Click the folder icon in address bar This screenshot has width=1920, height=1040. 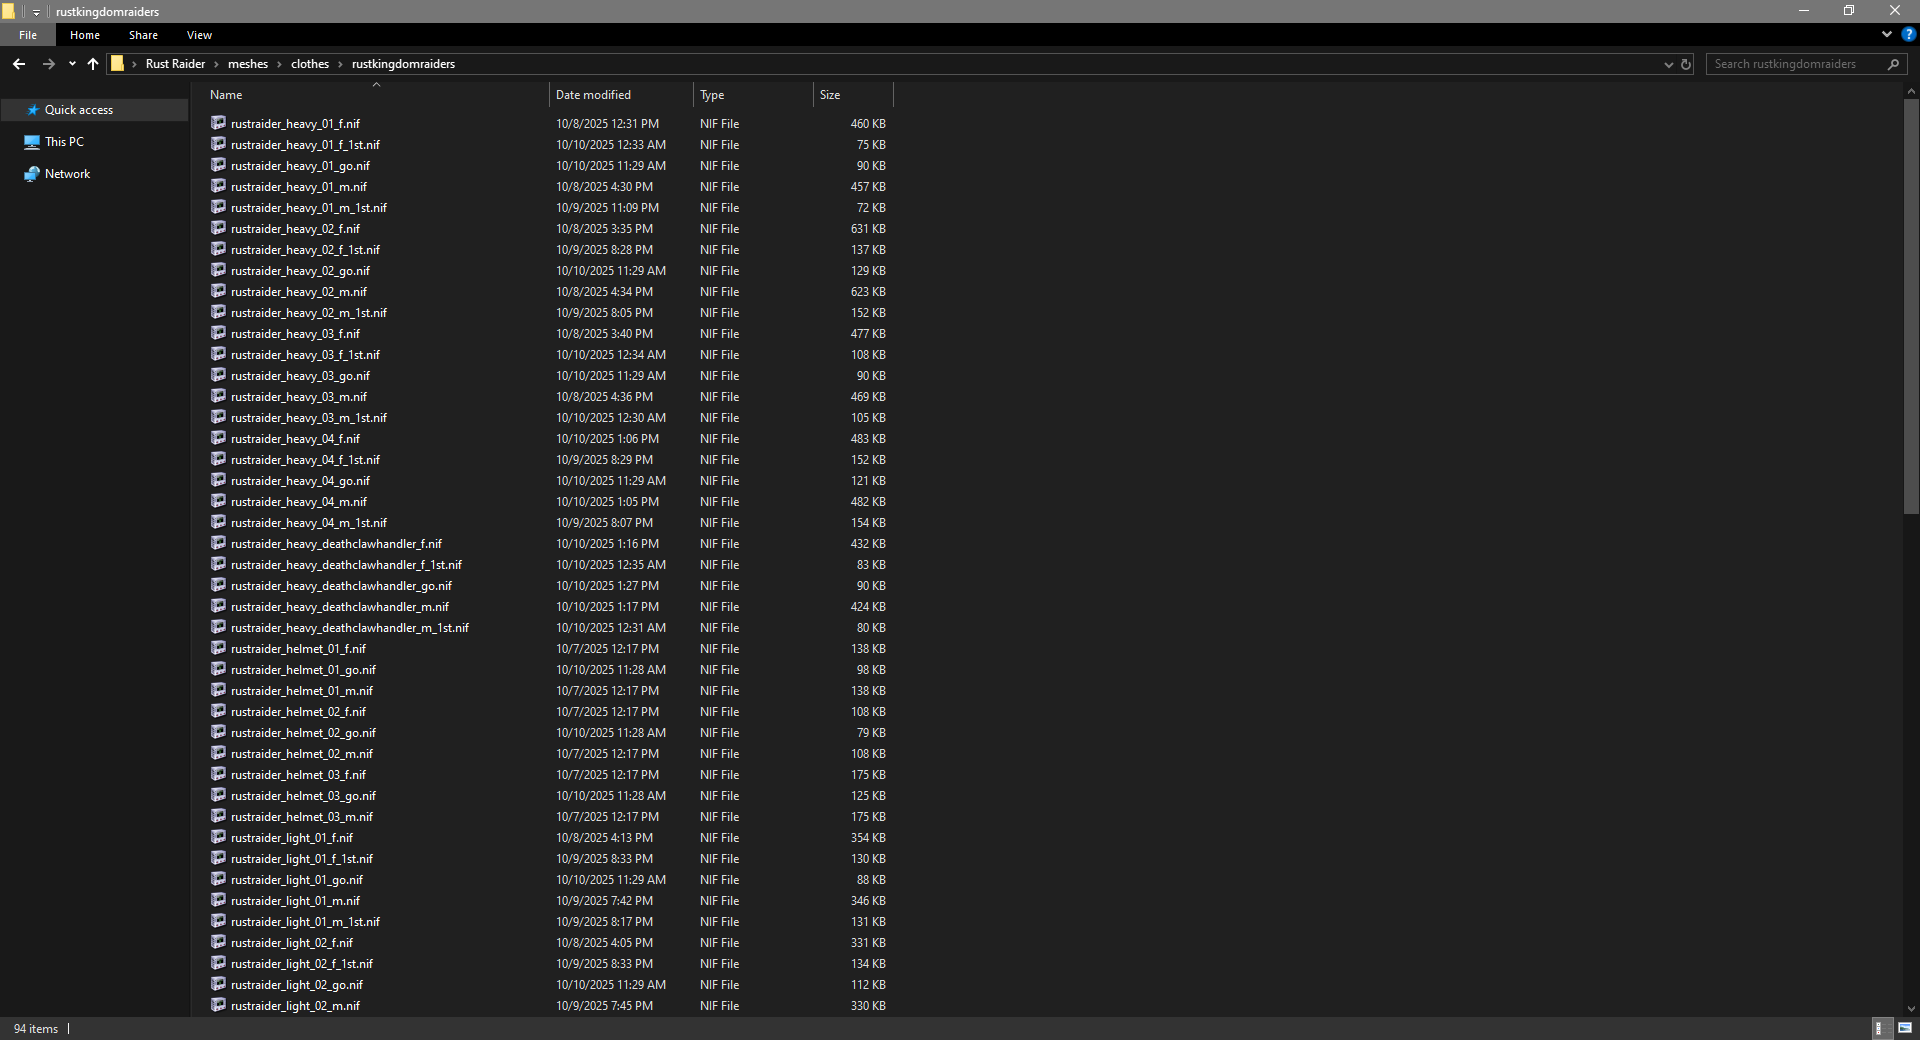tap(117, 64)
